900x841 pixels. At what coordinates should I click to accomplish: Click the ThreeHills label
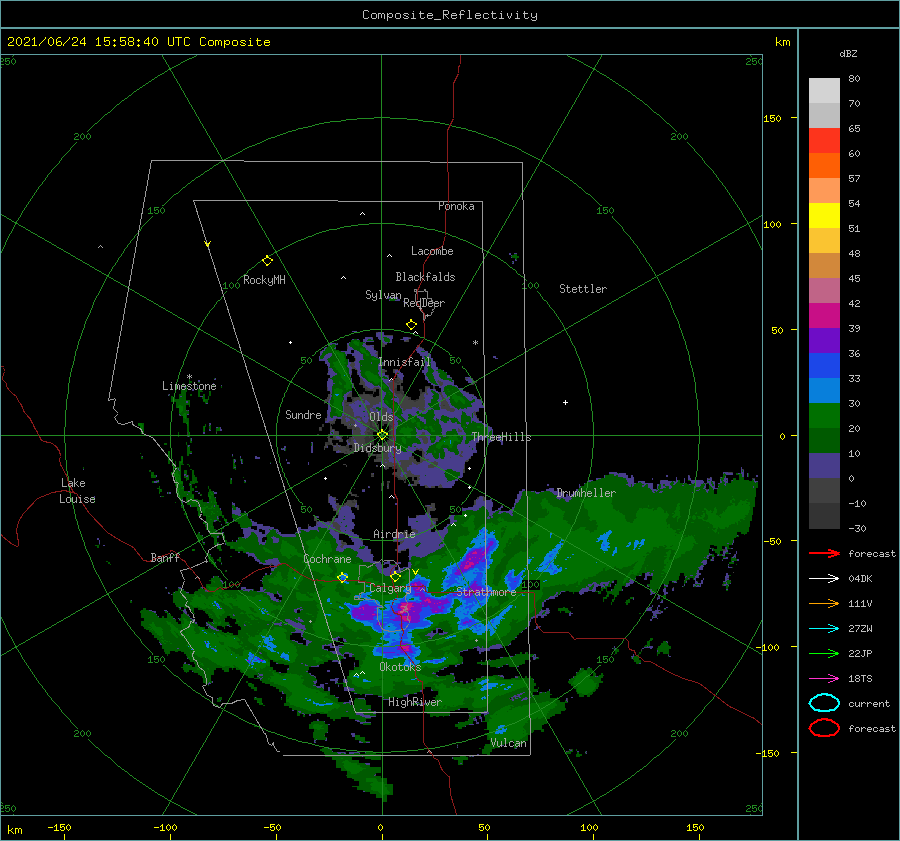pyautogui.click(x=502, y=437)
